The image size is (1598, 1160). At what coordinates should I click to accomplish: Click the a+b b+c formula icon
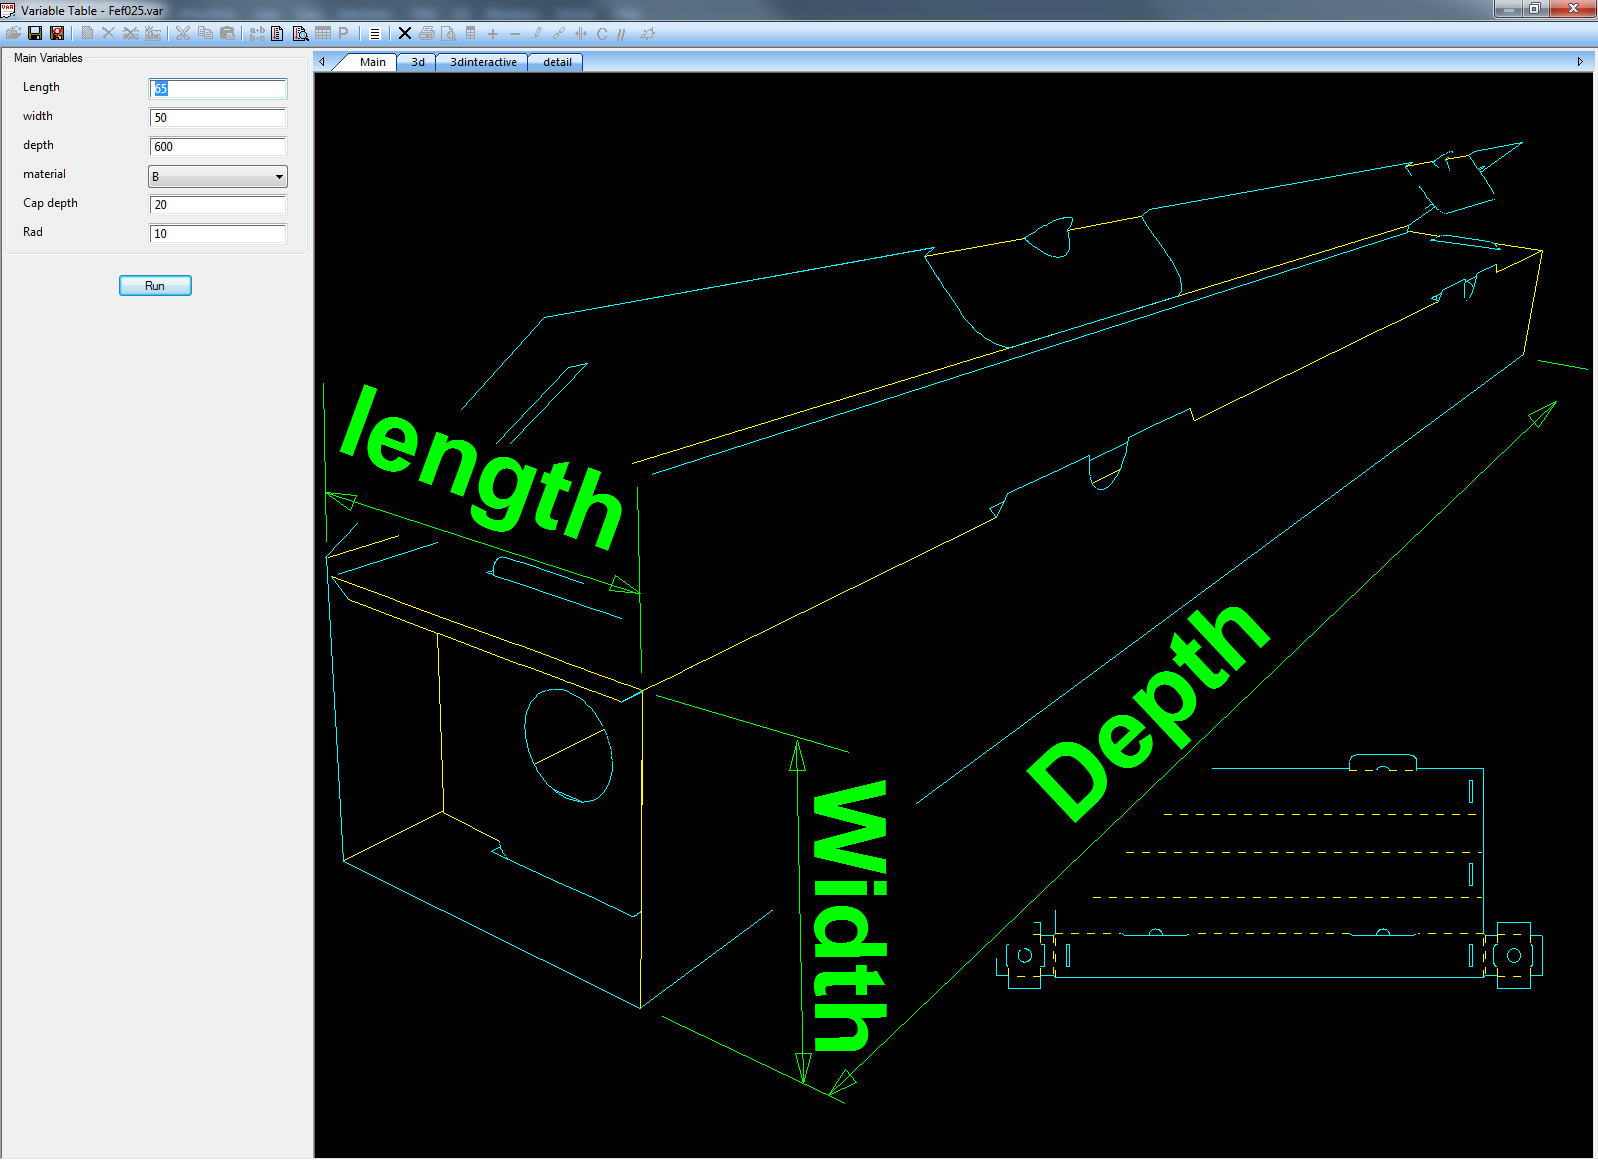pyautogui.click(x=257, y=33)
